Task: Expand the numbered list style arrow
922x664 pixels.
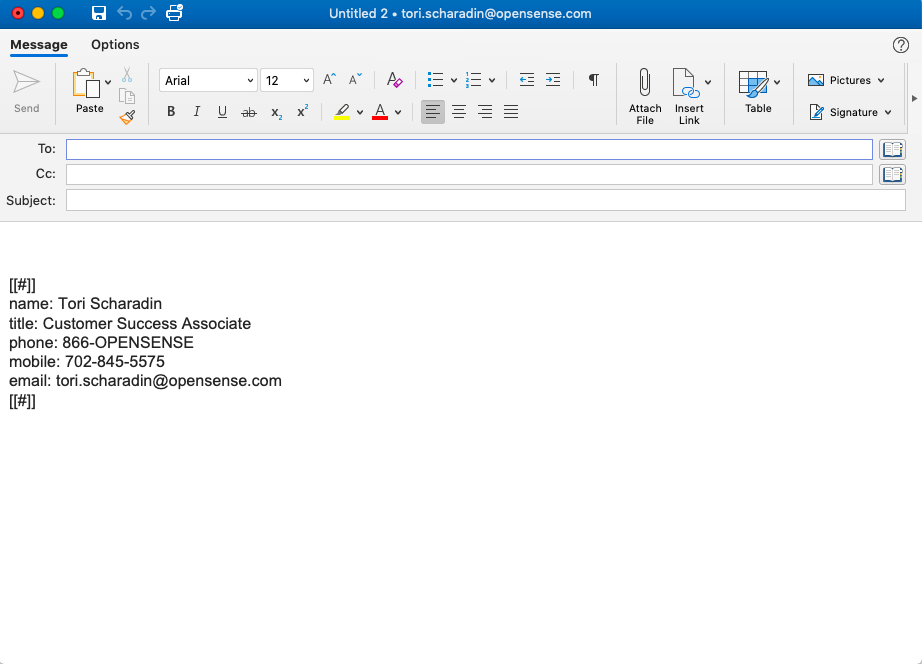Action: tap(492, 81)
